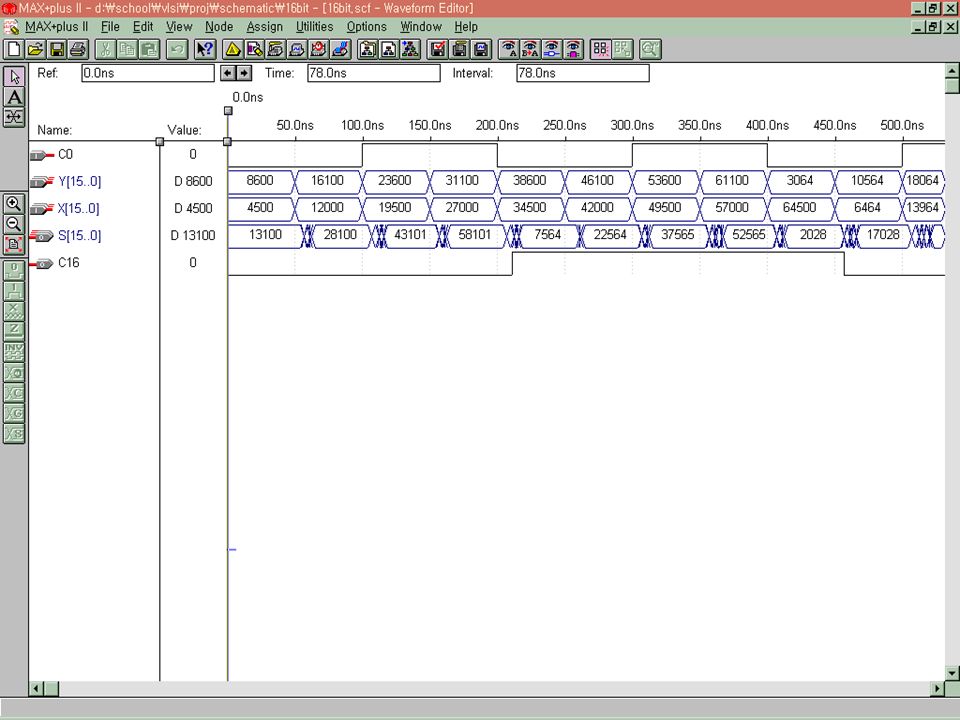Click the search and replace eye icon
The height and width of the screenshot is (720, 960).
[x=530, y=49]
